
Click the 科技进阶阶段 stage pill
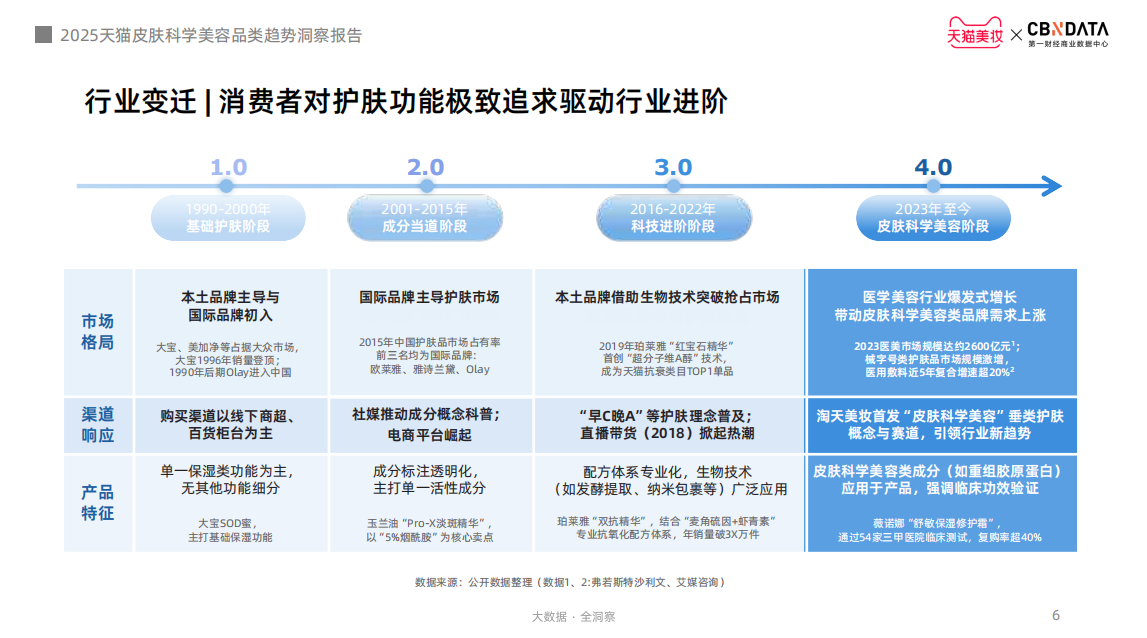click(672, 218)
